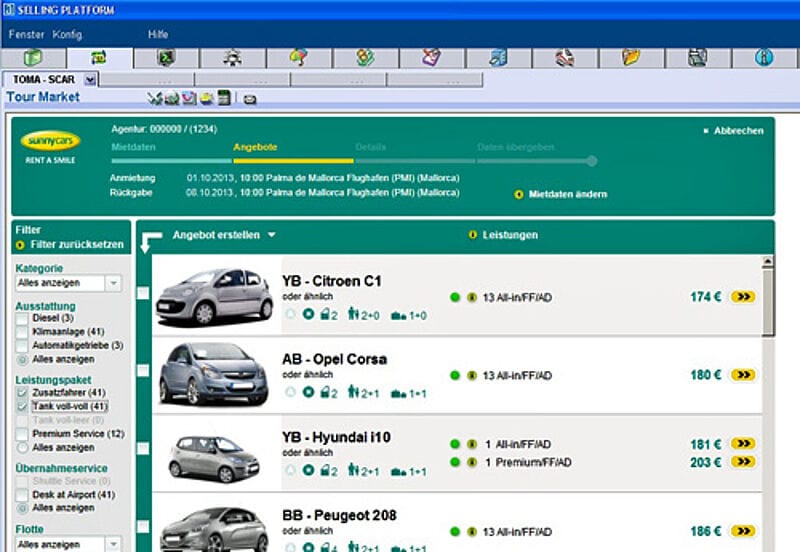Tick the selection box for Citroen C1 row
800x552 pixels.
pyautogui.click(x=143, y=293)
